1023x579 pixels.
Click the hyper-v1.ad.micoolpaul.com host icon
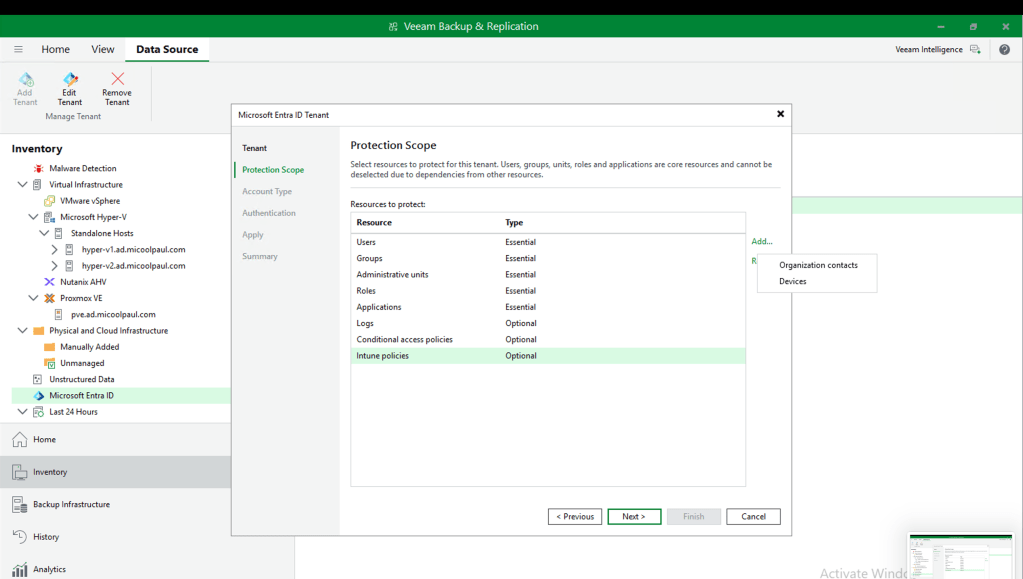pyautogui.click(x=69, y=249)
